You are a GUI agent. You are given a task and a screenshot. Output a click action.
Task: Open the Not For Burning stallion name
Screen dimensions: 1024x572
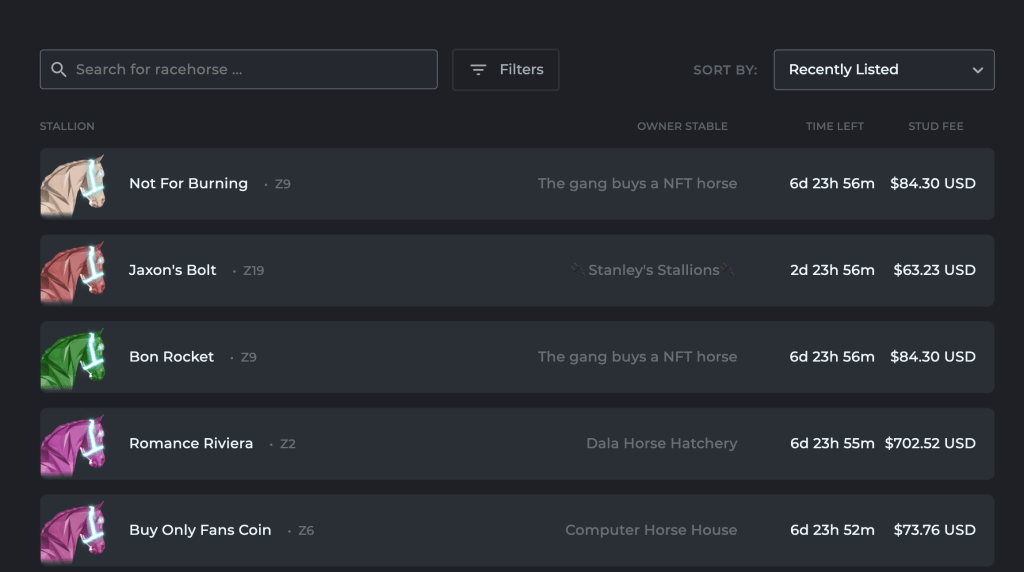point(188,184)
